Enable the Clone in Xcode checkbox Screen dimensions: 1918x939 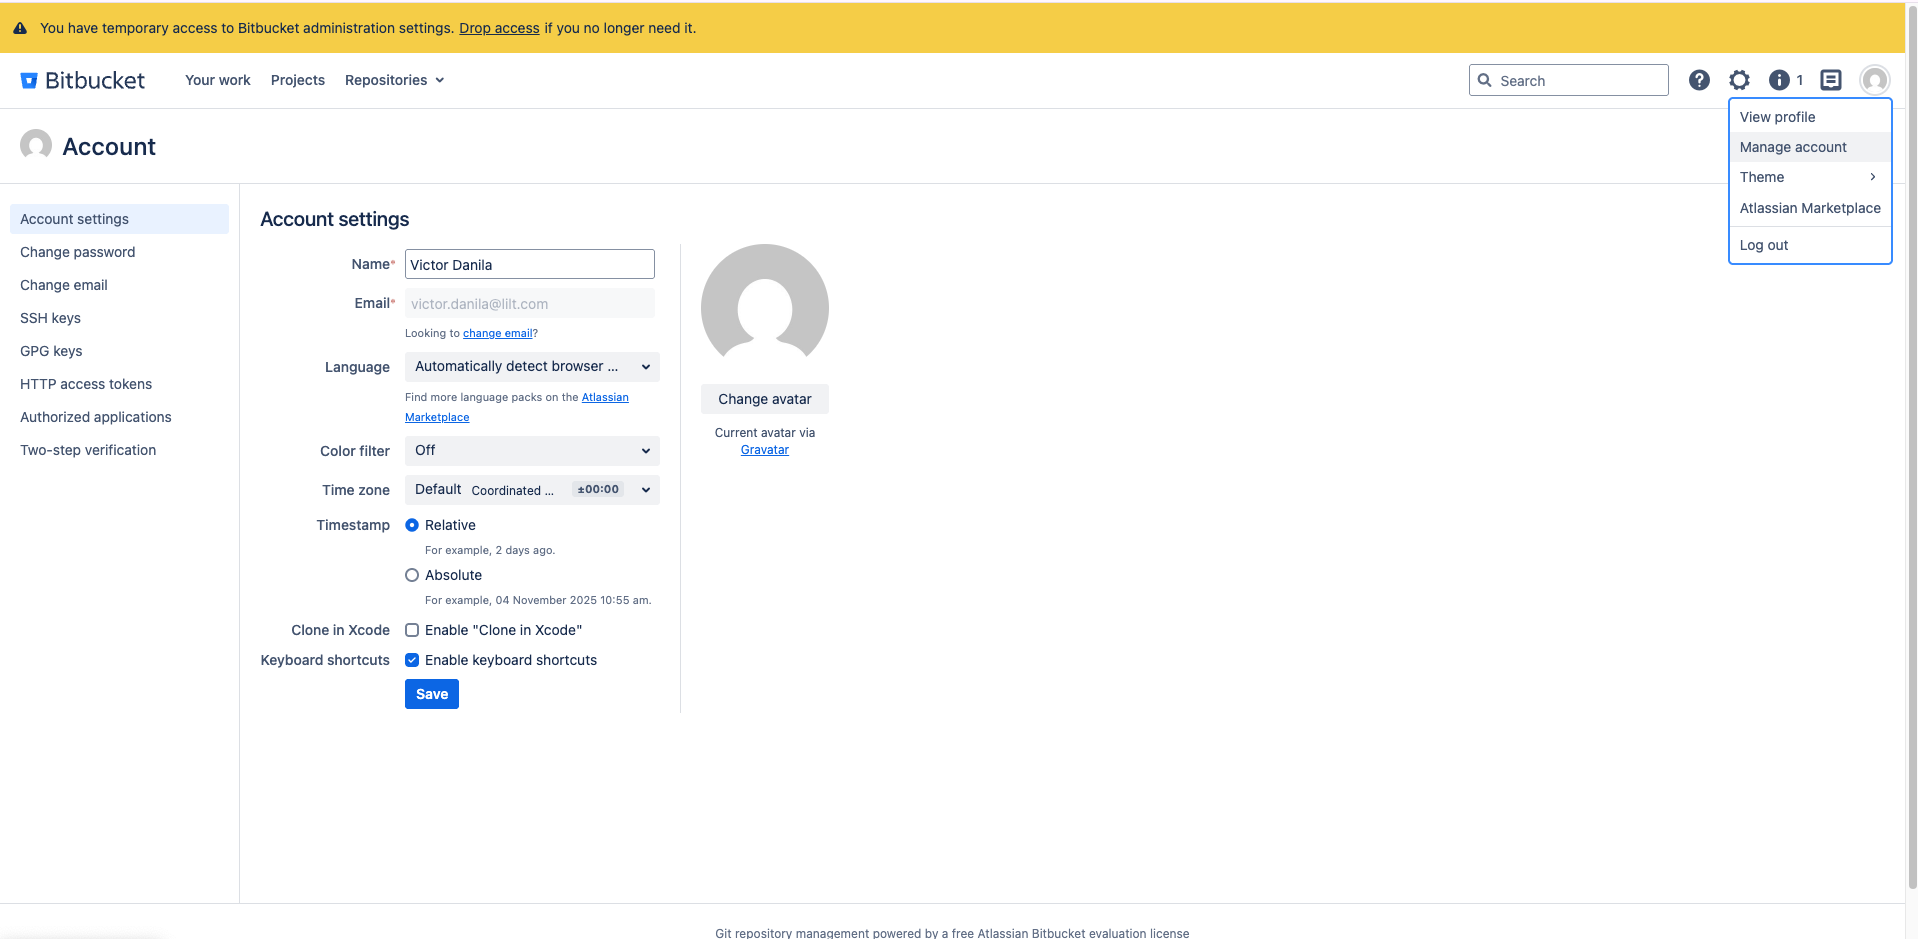pos(412,630)
